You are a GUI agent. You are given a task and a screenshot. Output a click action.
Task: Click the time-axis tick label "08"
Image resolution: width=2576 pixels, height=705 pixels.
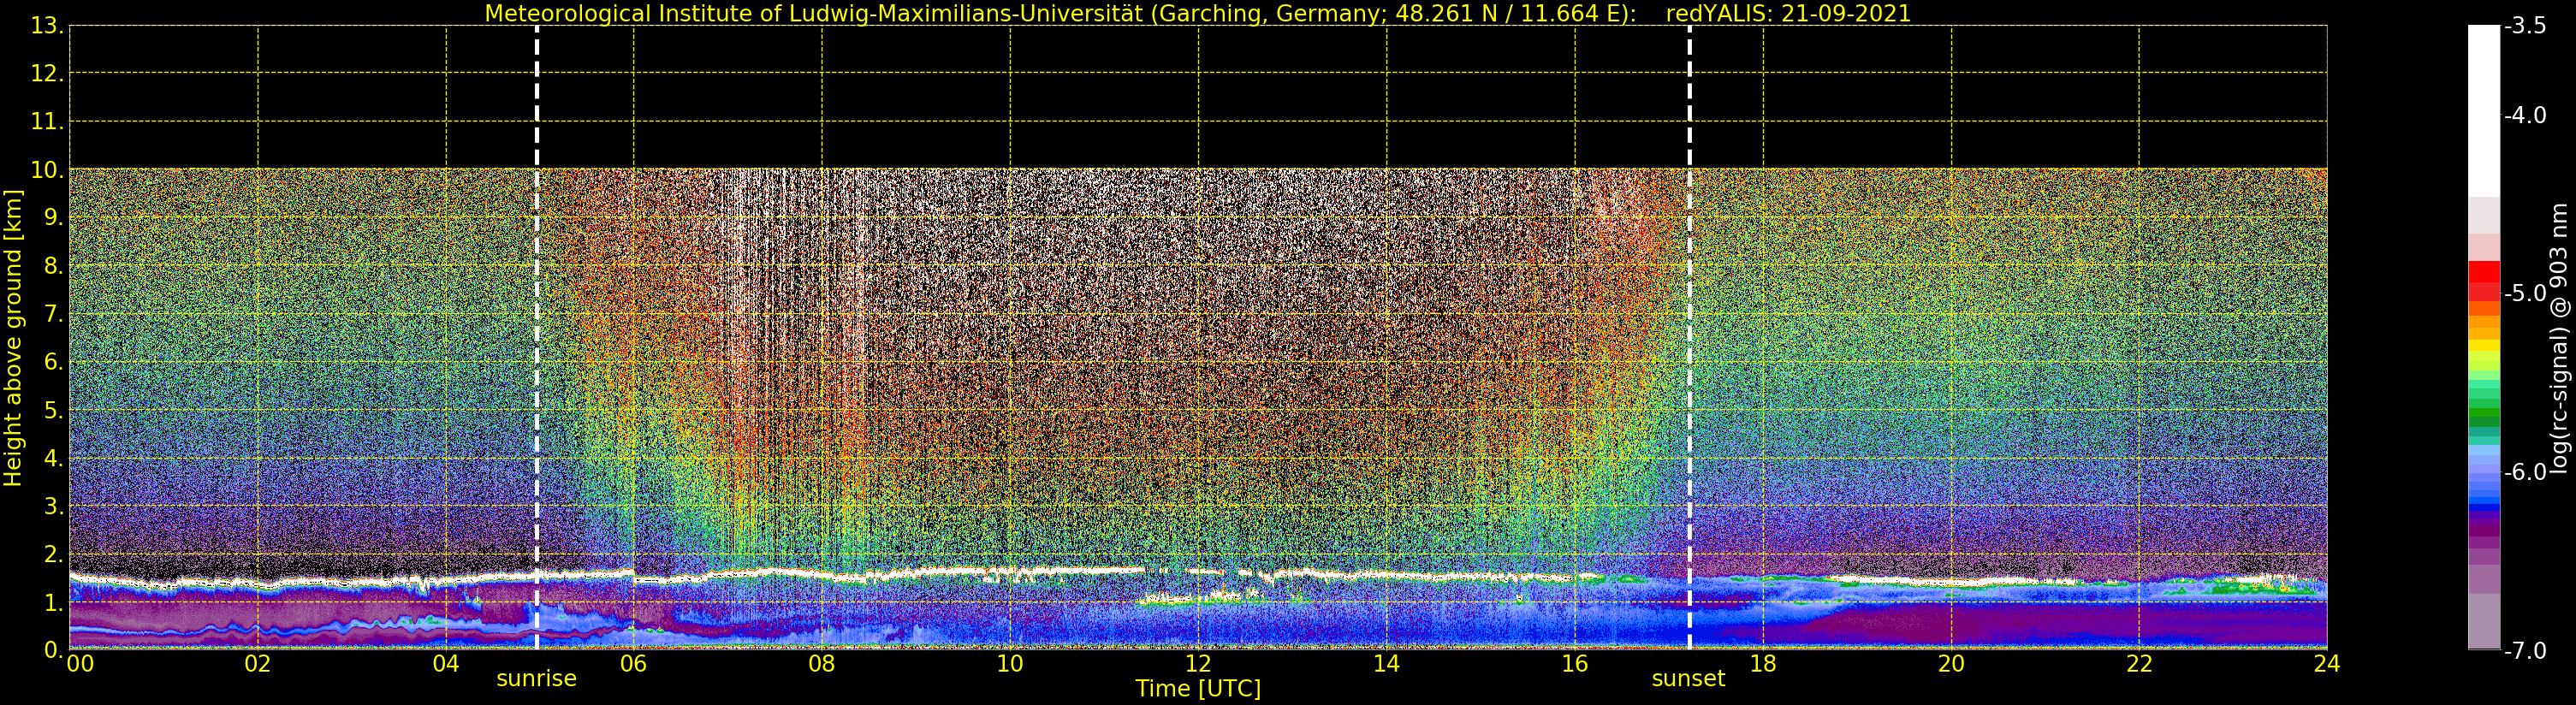[x=822, y=664]
